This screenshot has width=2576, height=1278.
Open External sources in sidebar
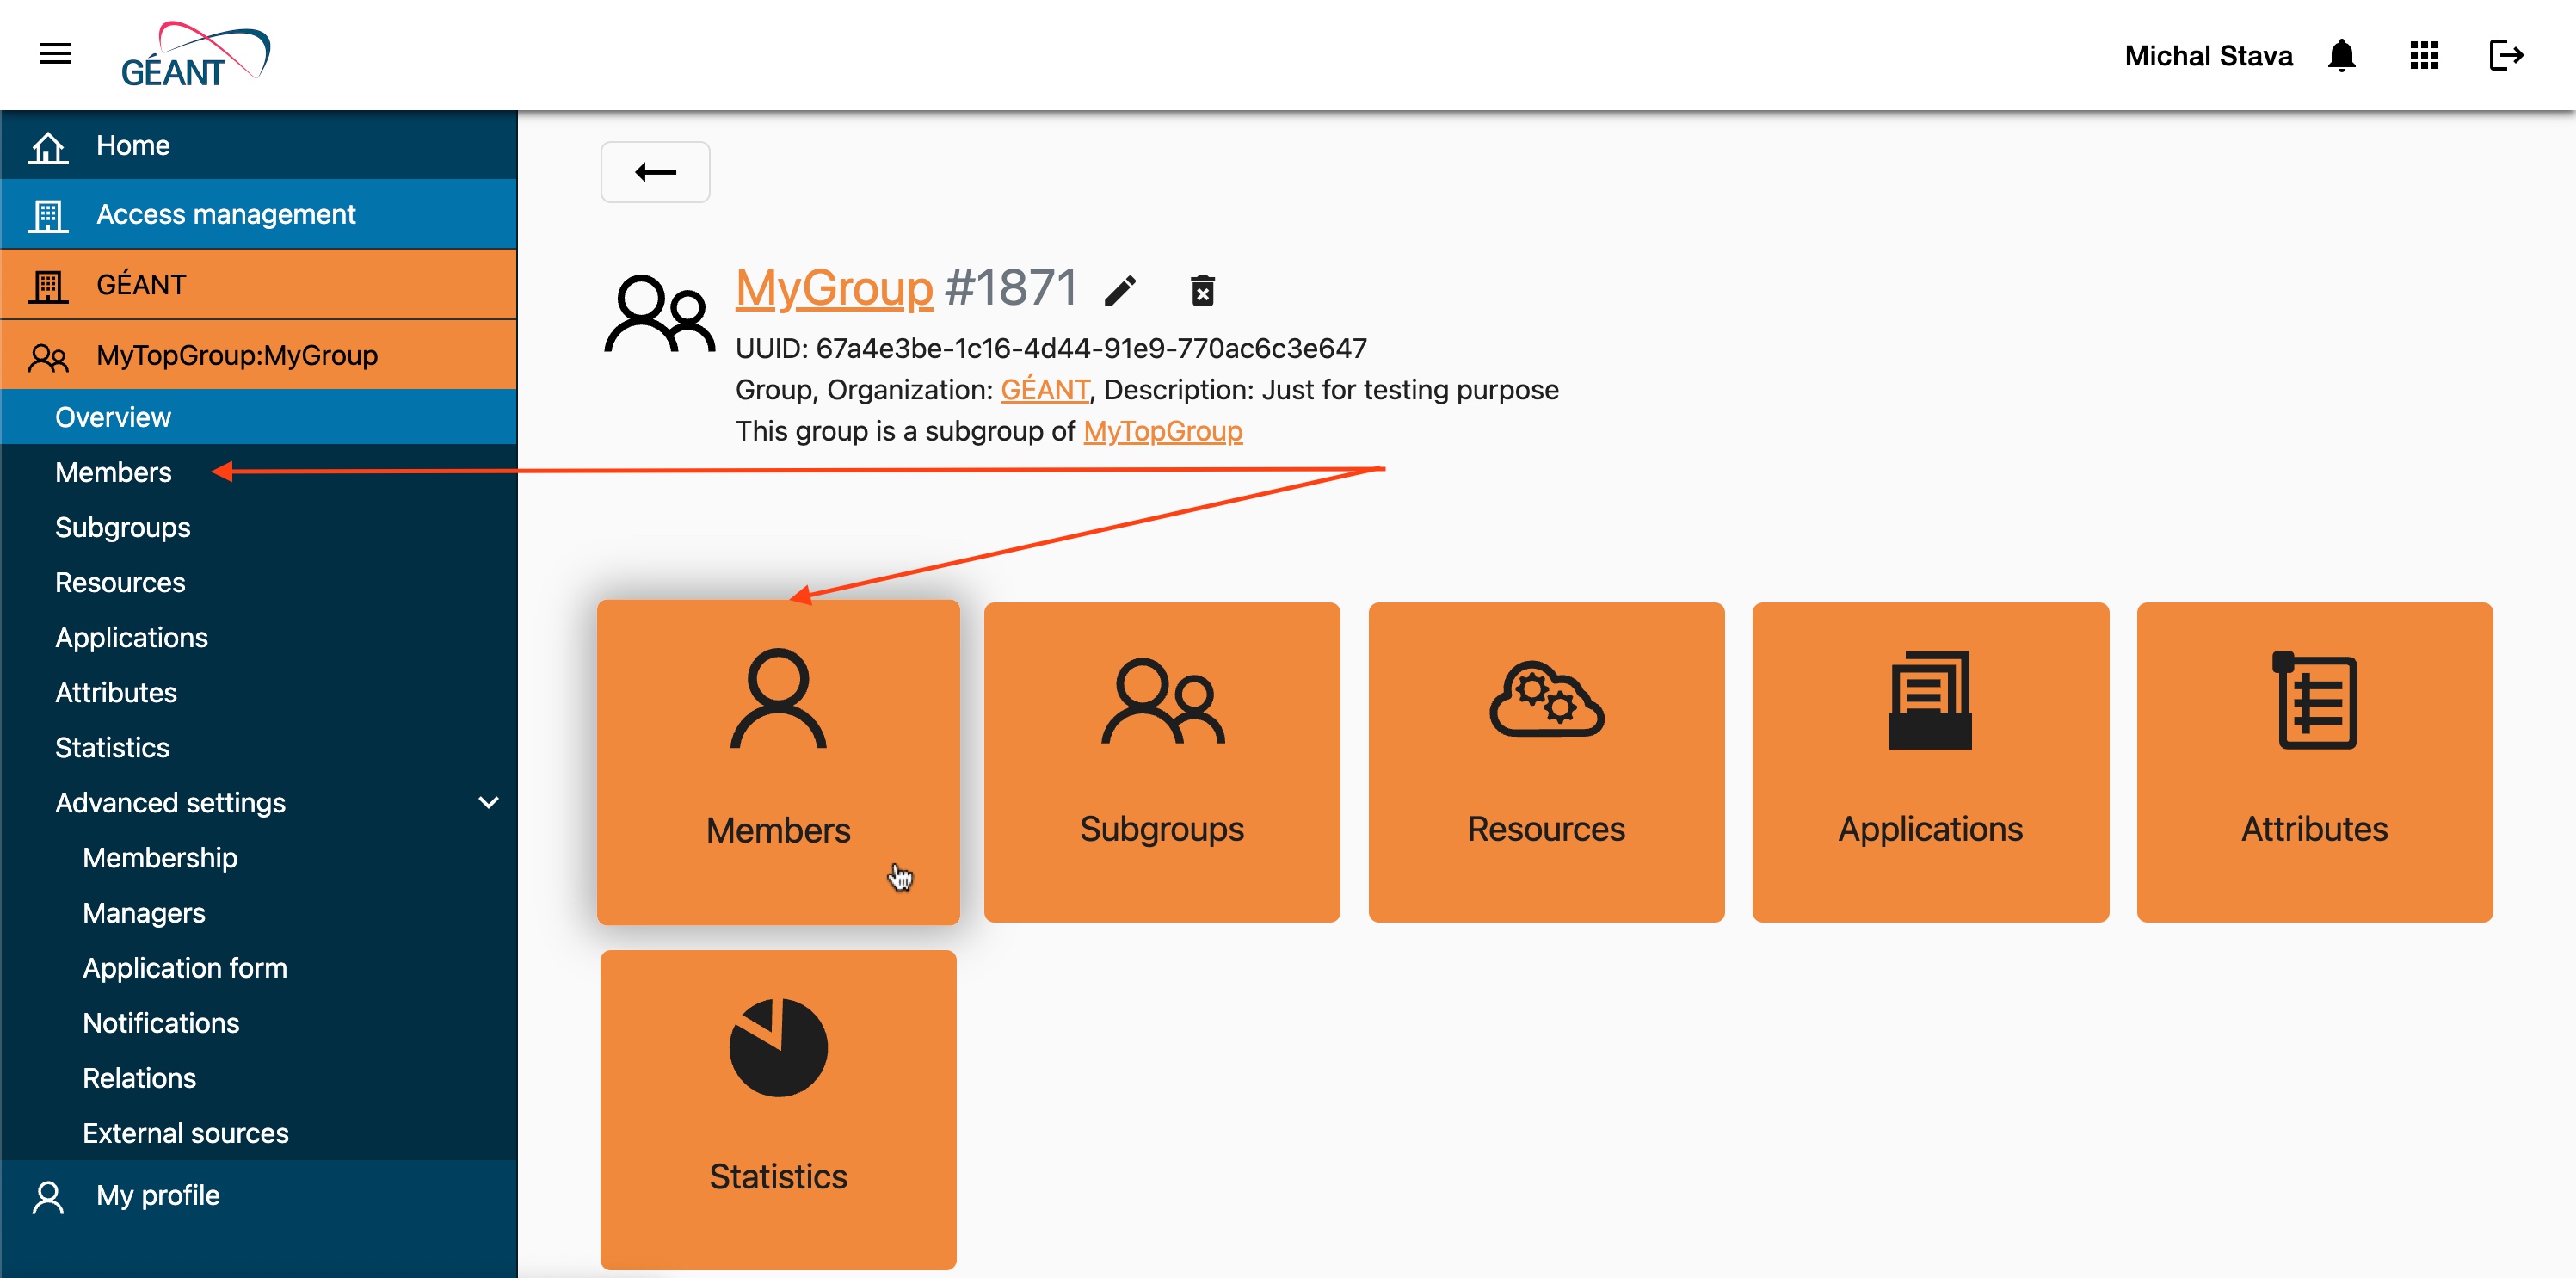click(x=259, y=1133)
